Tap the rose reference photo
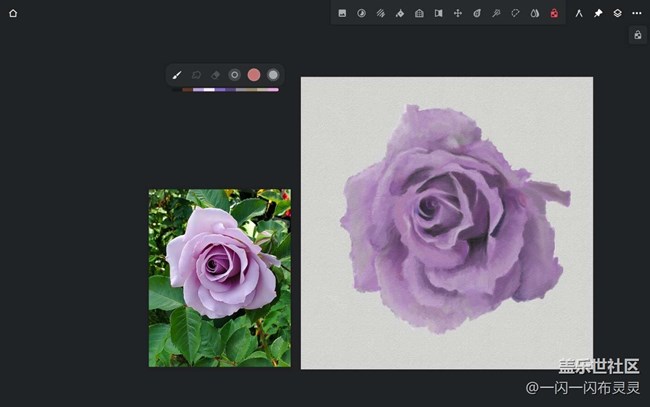Screen dimensions: 650x407 (220, 278)
